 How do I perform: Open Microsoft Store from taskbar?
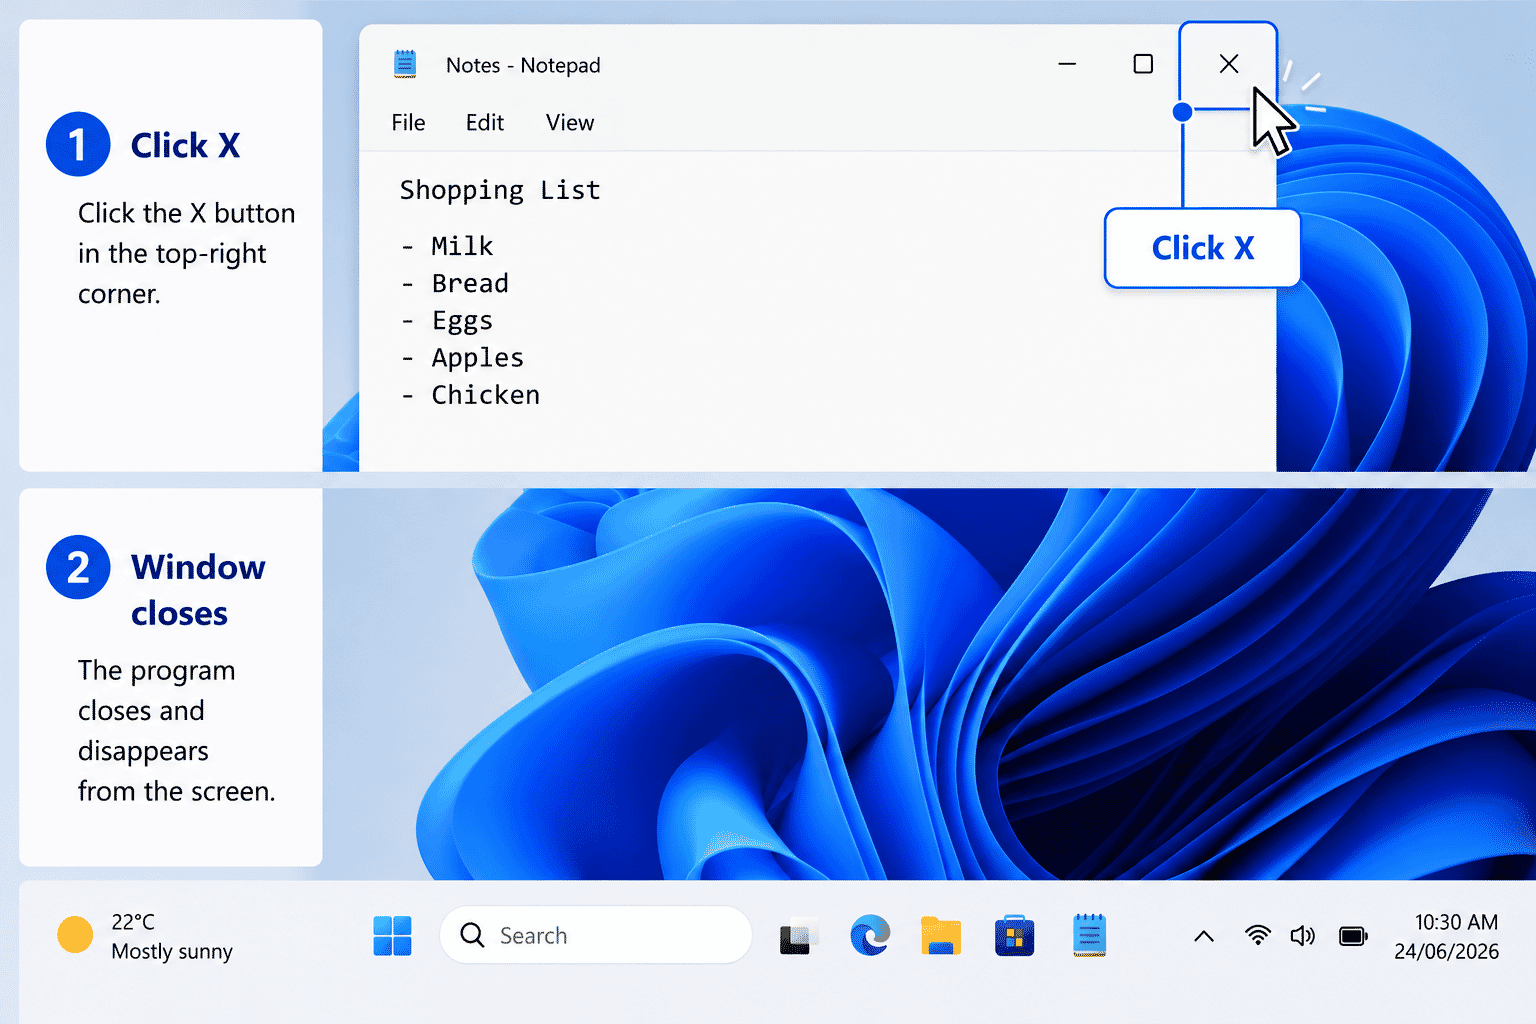pyautogui.click(x=1014, y=936)
